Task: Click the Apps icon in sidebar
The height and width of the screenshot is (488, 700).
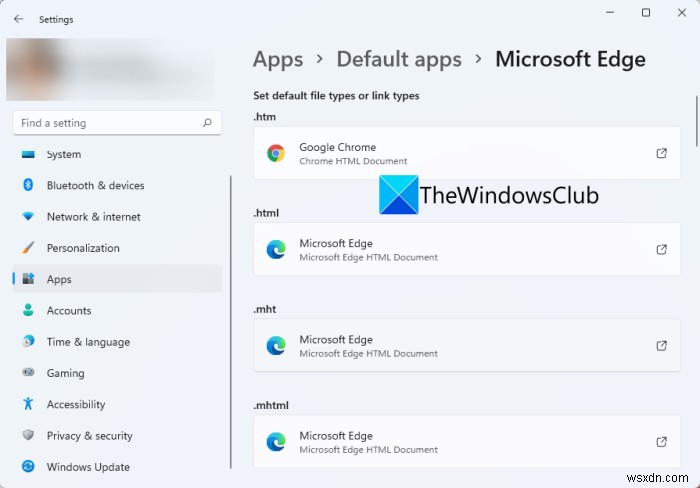Action: tap(28, 279)
